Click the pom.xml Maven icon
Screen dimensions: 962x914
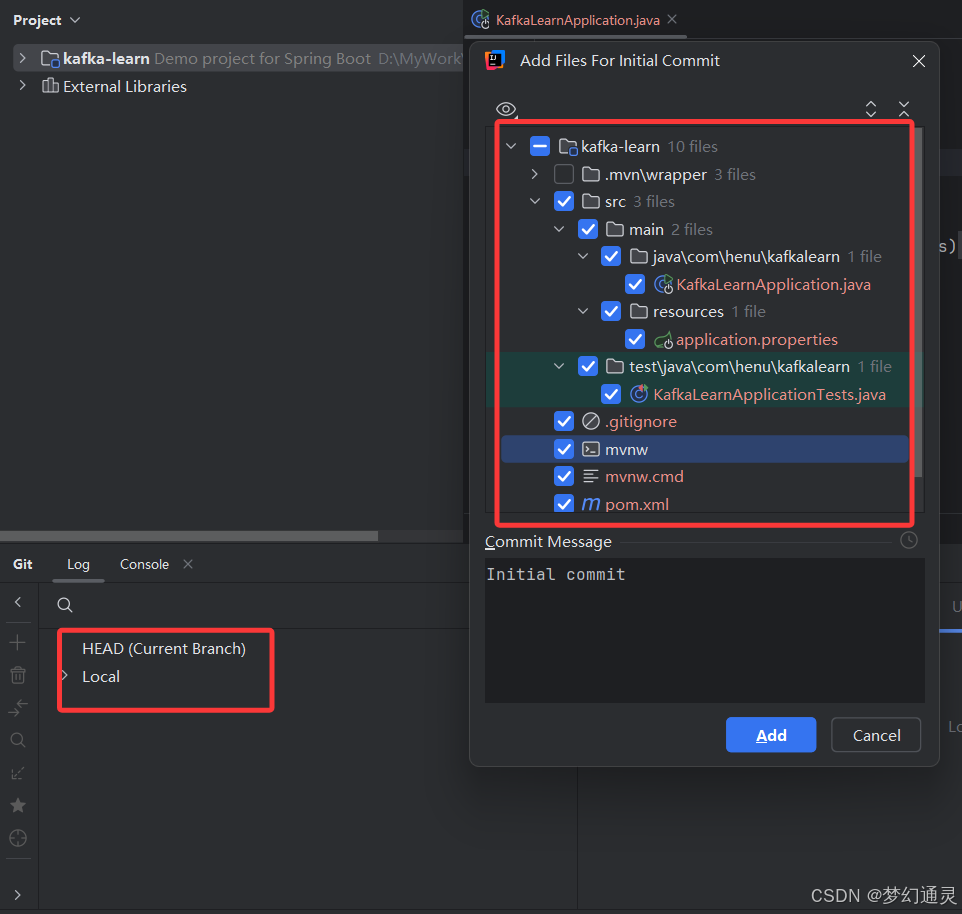point(591,504)
